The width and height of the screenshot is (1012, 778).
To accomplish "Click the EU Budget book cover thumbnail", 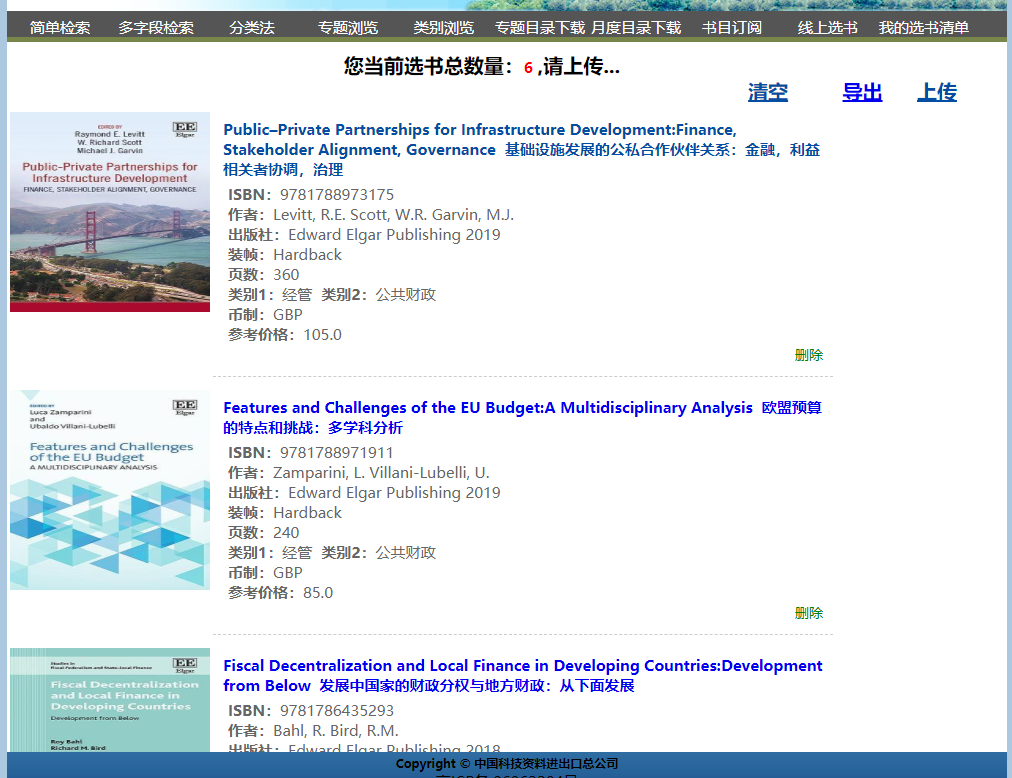I will 110,490.
